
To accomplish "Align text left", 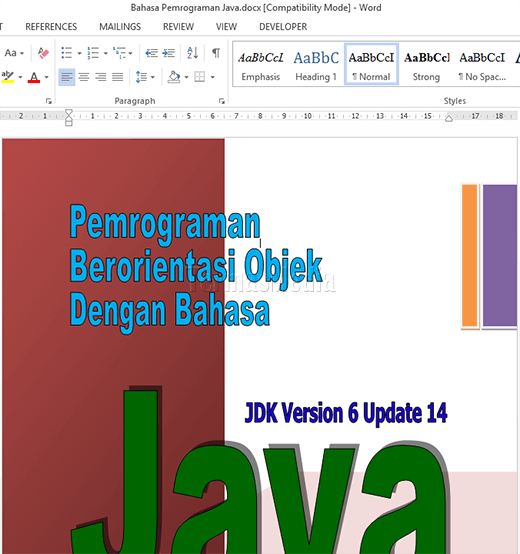I will tap(67, 77).
